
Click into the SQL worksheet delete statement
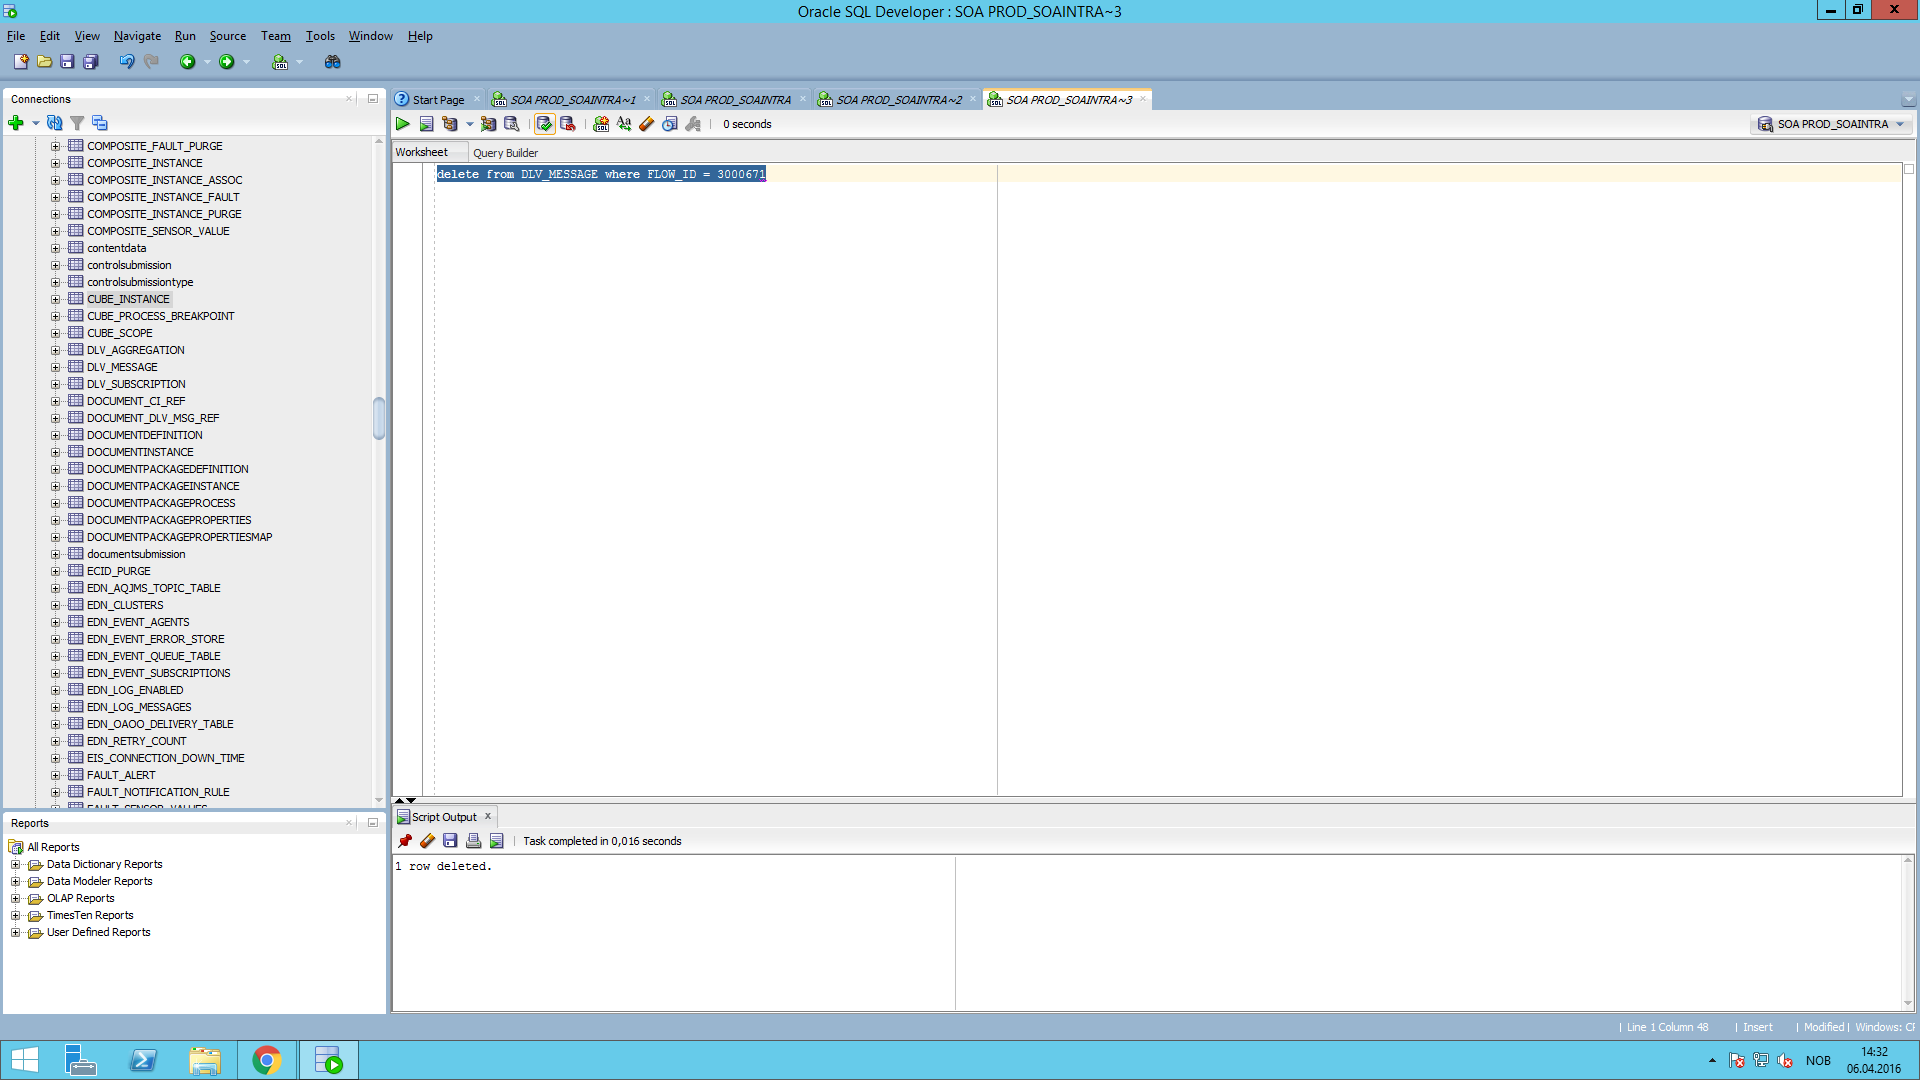coord(601,174)
